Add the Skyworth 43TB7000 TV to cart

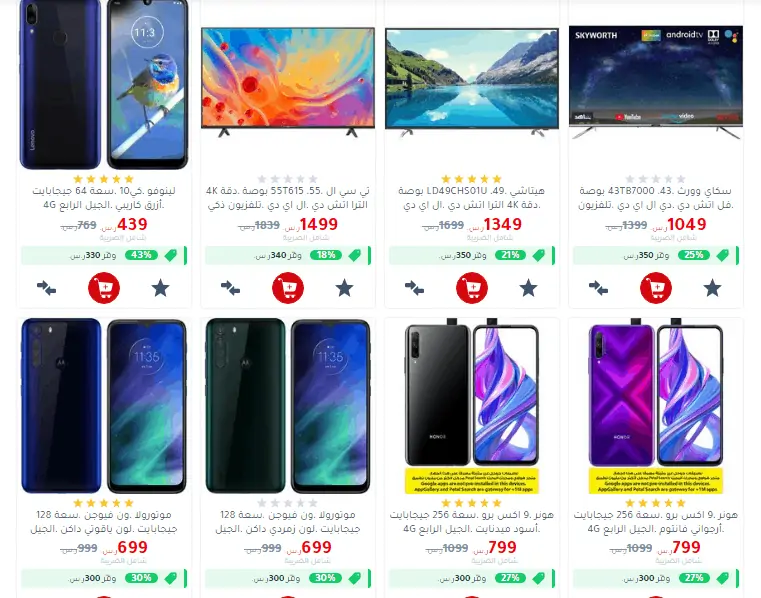(656, 288)
